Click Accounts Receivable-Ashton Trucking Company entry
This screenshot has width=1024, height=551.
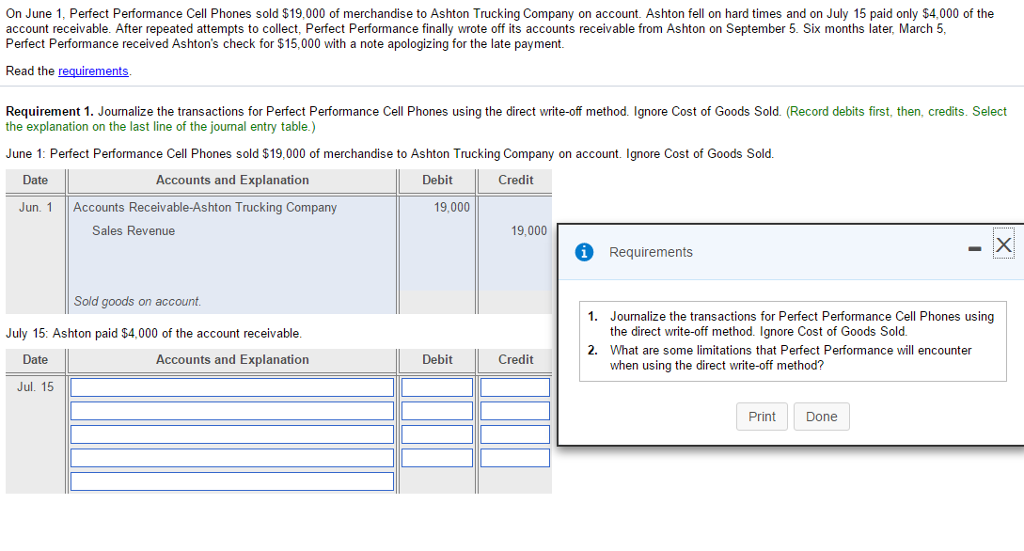(x=205, y=208)
